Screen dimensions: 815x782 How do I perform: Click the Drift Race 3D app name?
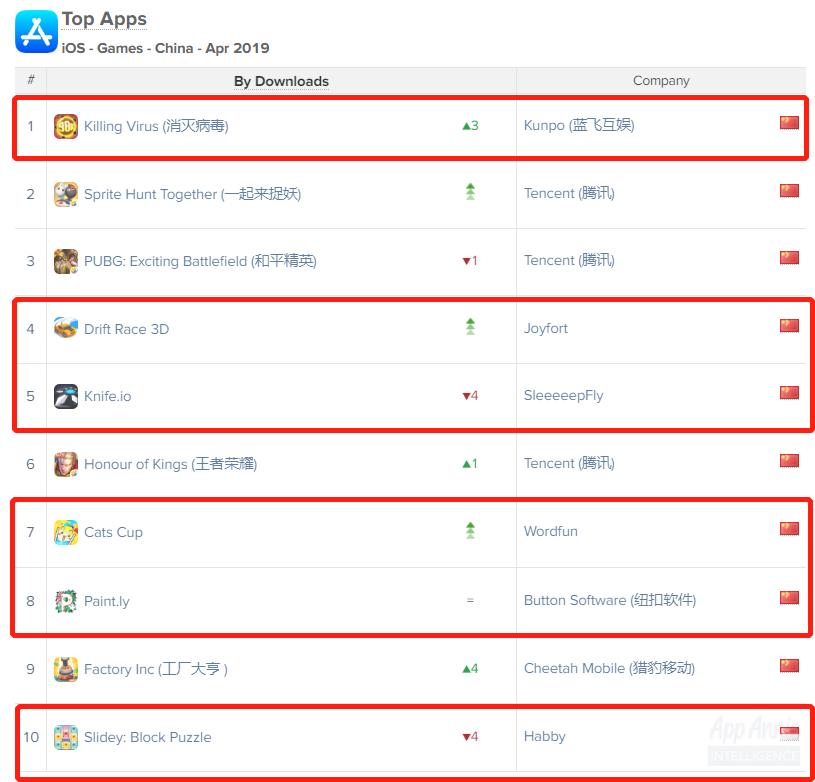click(x=126, y=329)
